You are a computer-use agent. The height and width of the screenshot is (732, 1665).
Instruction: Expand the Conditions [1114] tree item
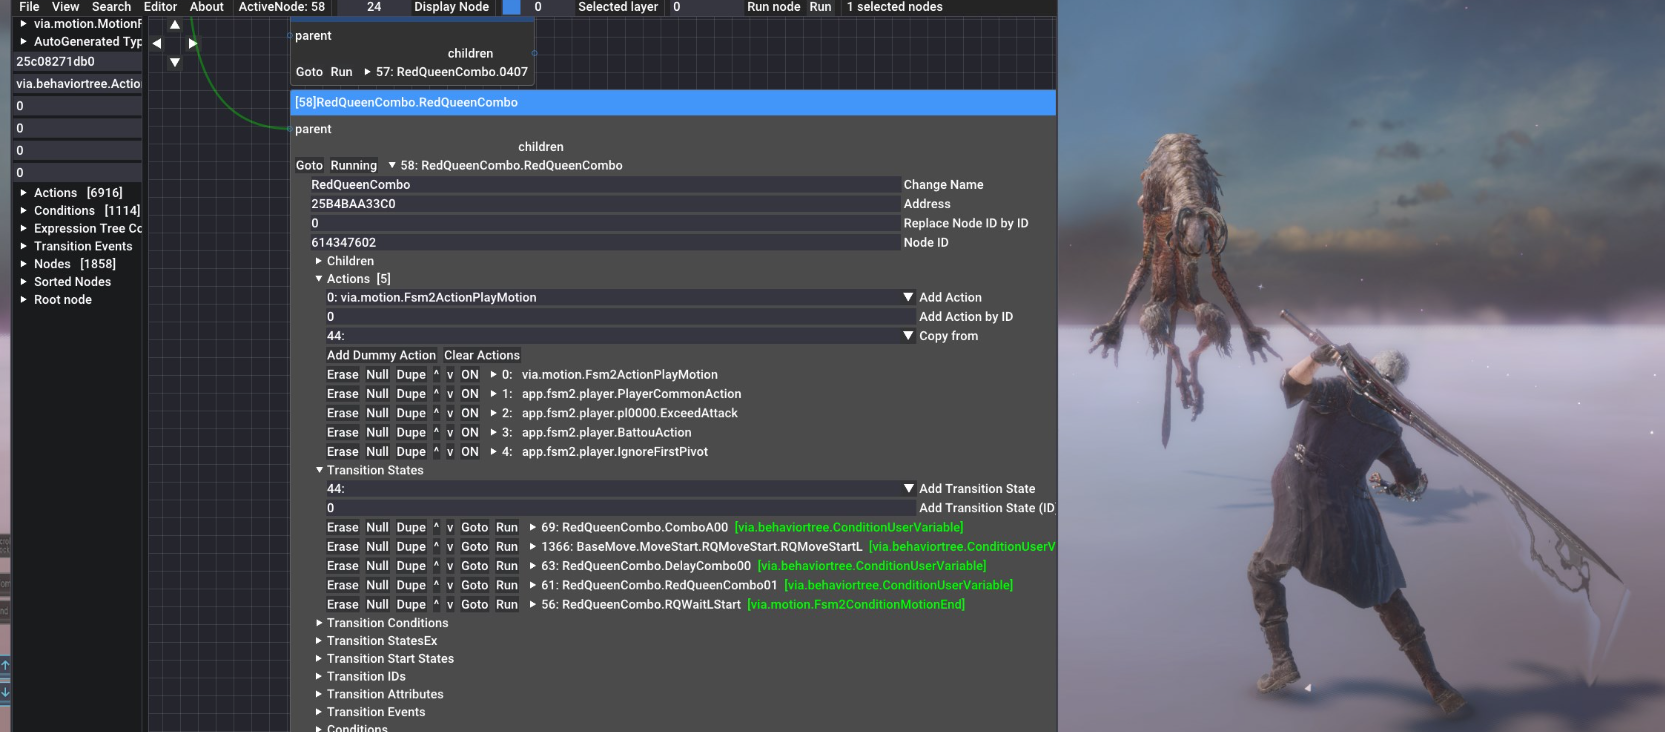pos(24,211)
